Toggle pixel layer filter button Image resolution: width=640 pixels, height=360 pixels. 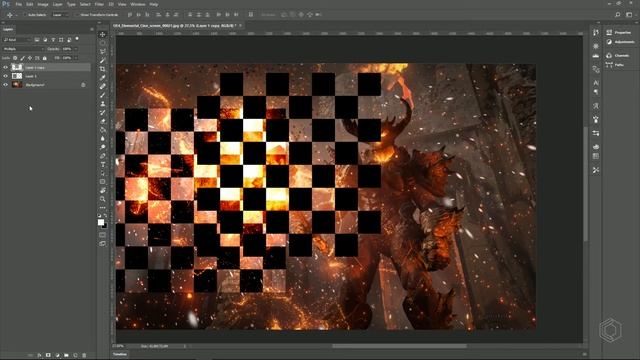coord(37,40)
